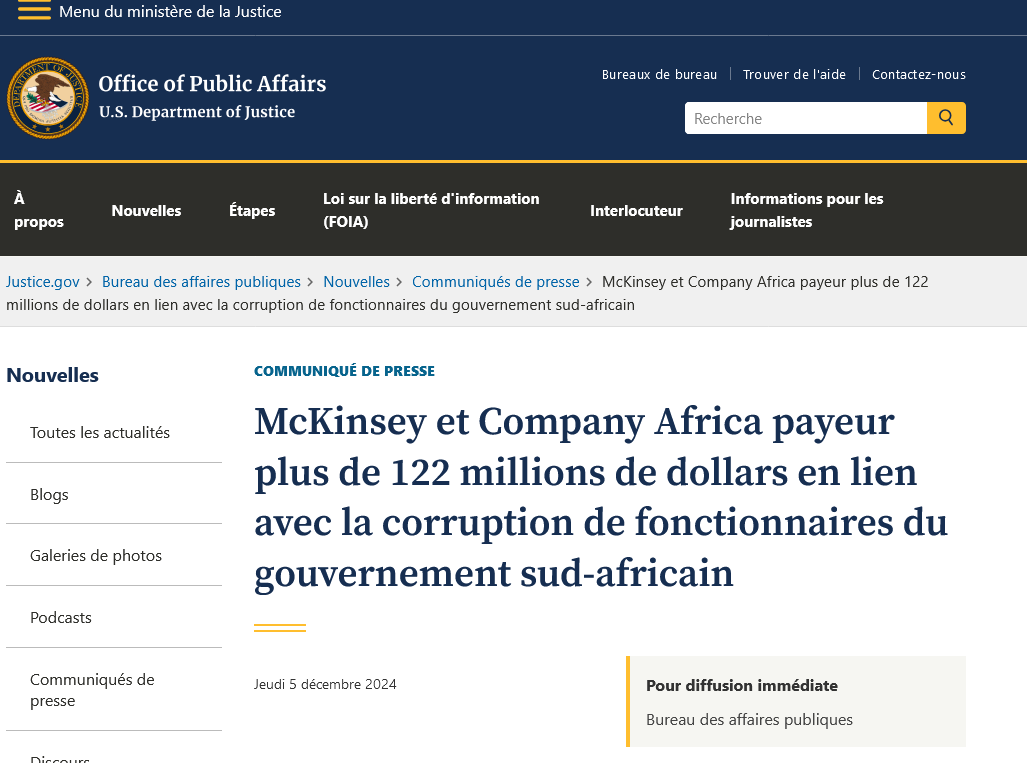
Task: Open 'Communiqués de presse' sidebar link
Action: (92, 690)
